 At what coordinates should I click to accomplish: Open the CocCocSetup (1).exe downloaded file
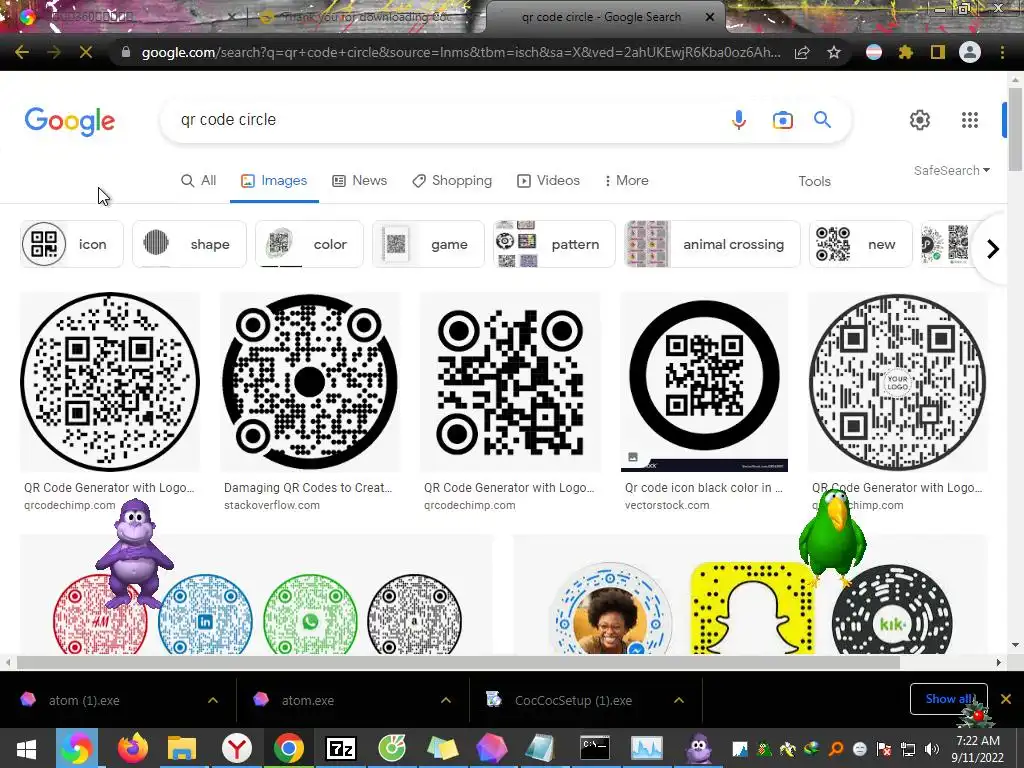[573, 700]
